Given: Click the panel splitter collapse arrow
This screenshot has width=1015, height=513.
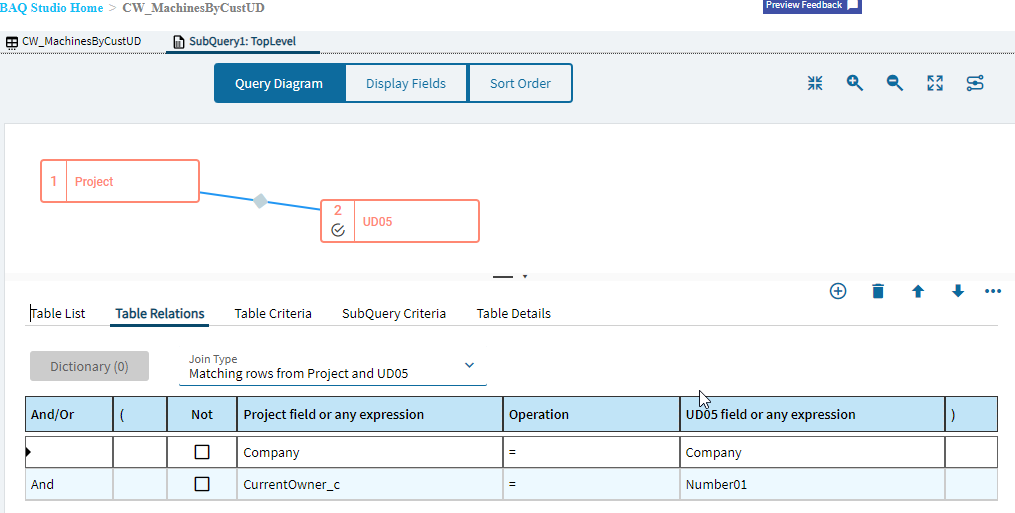Looking at the screenshot, I should click(524, 276).
